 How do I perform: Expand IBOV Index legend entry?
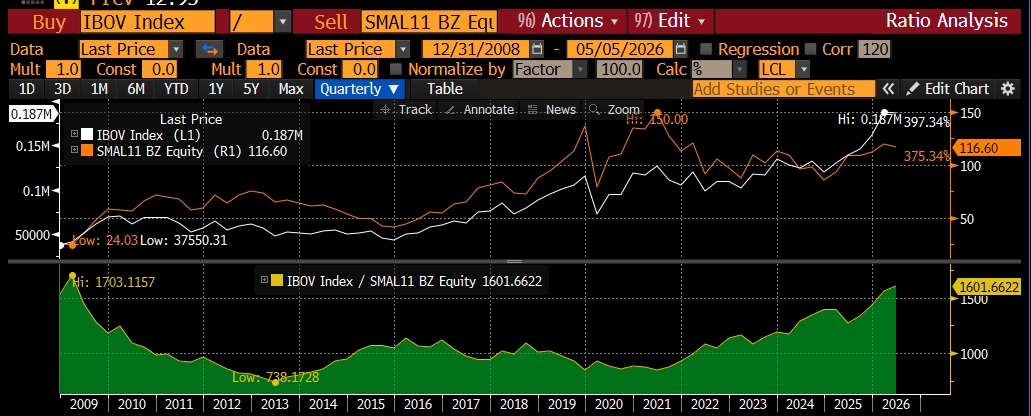point(74,135)
